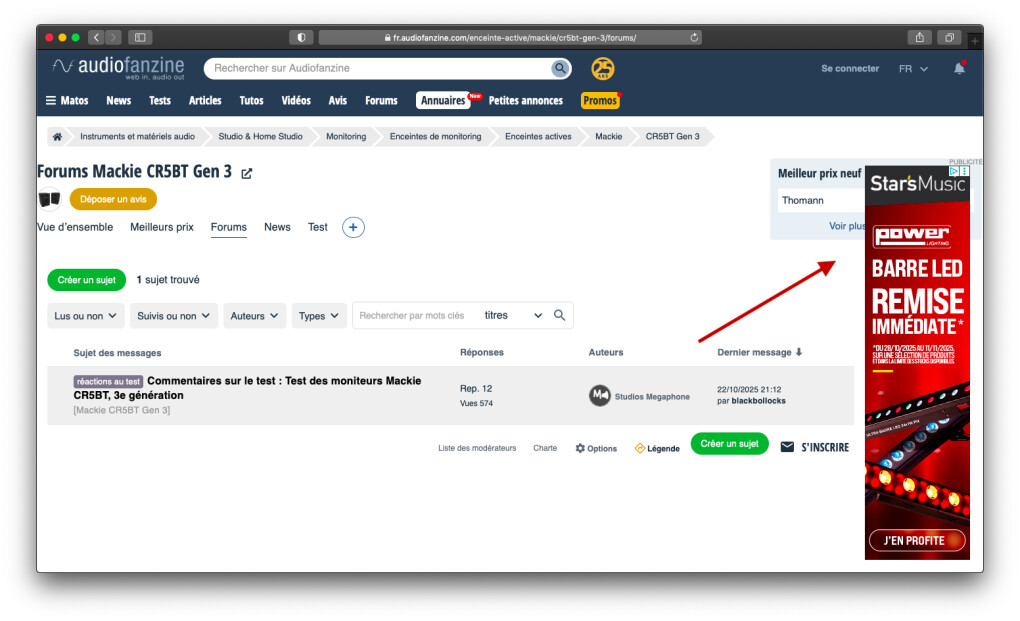Click the lower Créer un sujet button
Image resolution: width=1020 pixels, height=621 pixels.
[729, 443]
